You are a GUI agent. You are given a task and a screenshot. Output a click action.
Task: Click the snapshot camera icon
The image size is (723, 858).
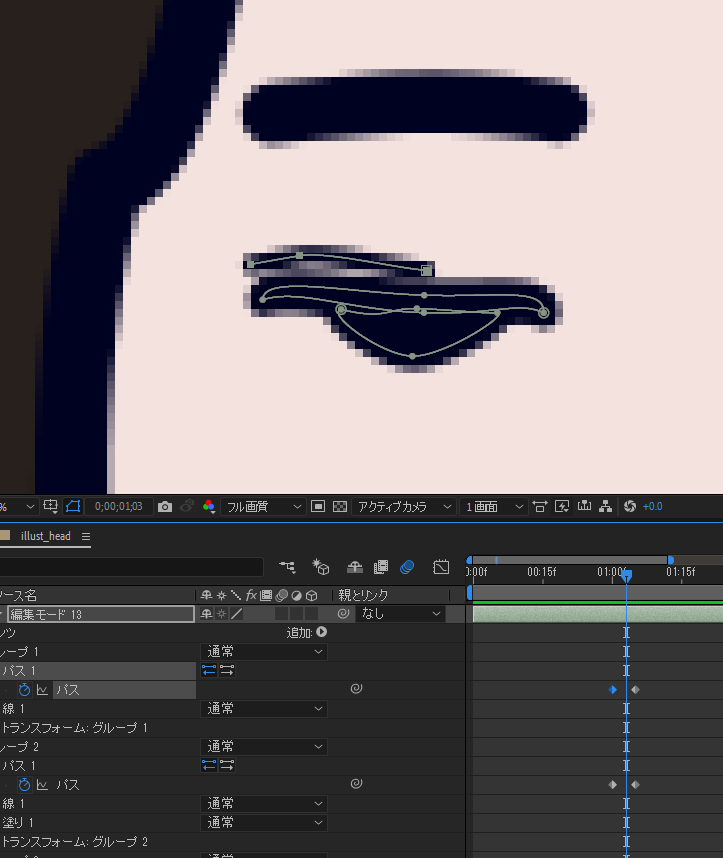[165, 507]
